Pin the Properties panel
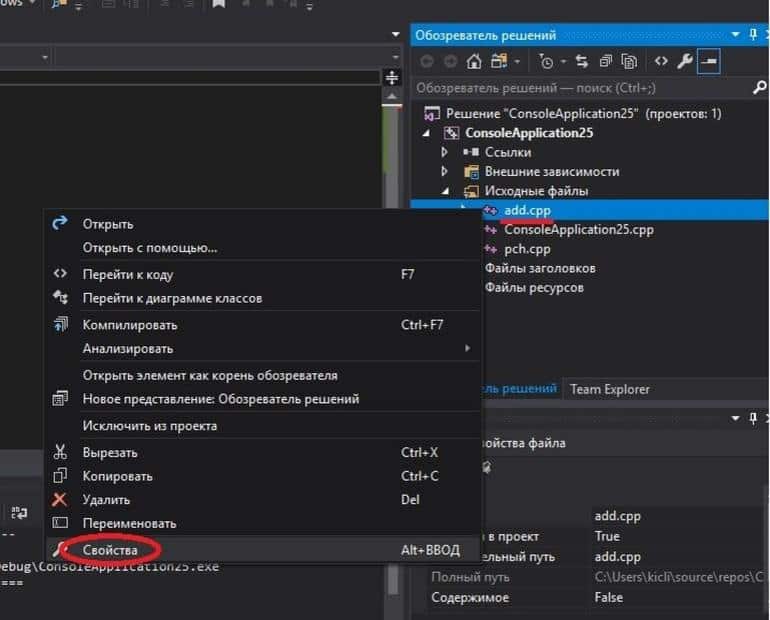 [753, 418]
